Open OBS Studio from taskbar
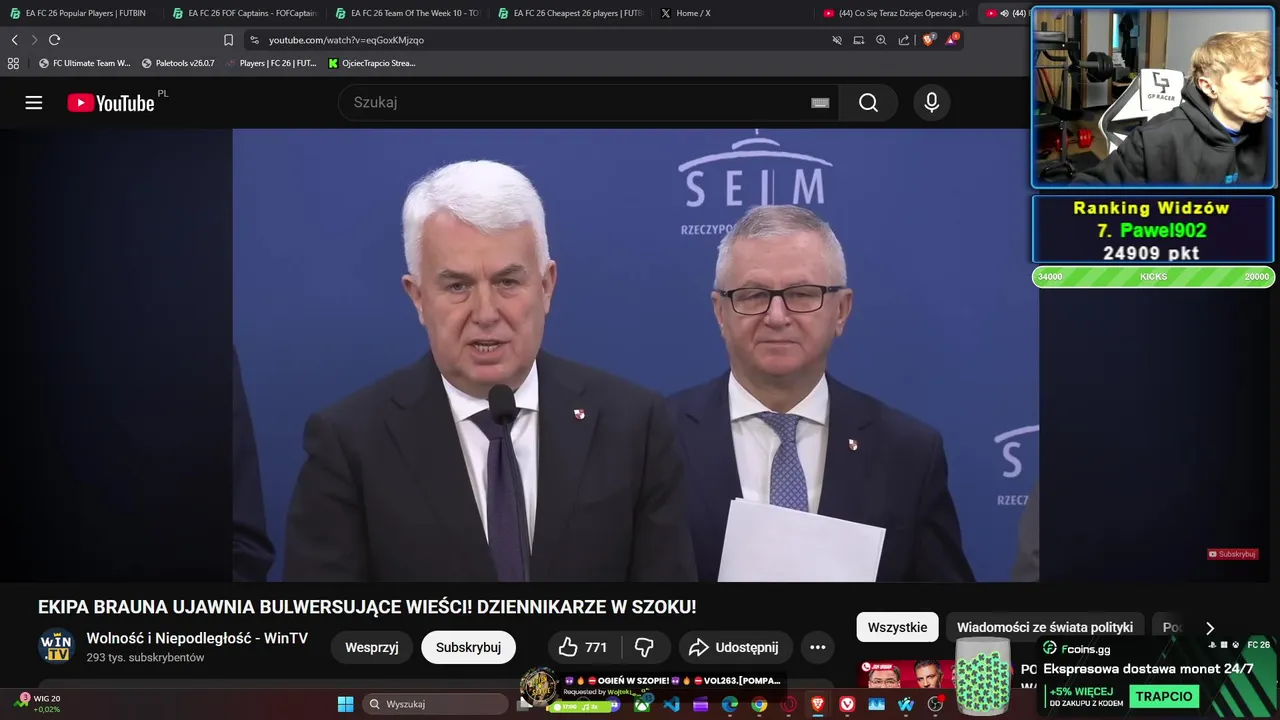1280x720 pixels. (x=935, y=704)
